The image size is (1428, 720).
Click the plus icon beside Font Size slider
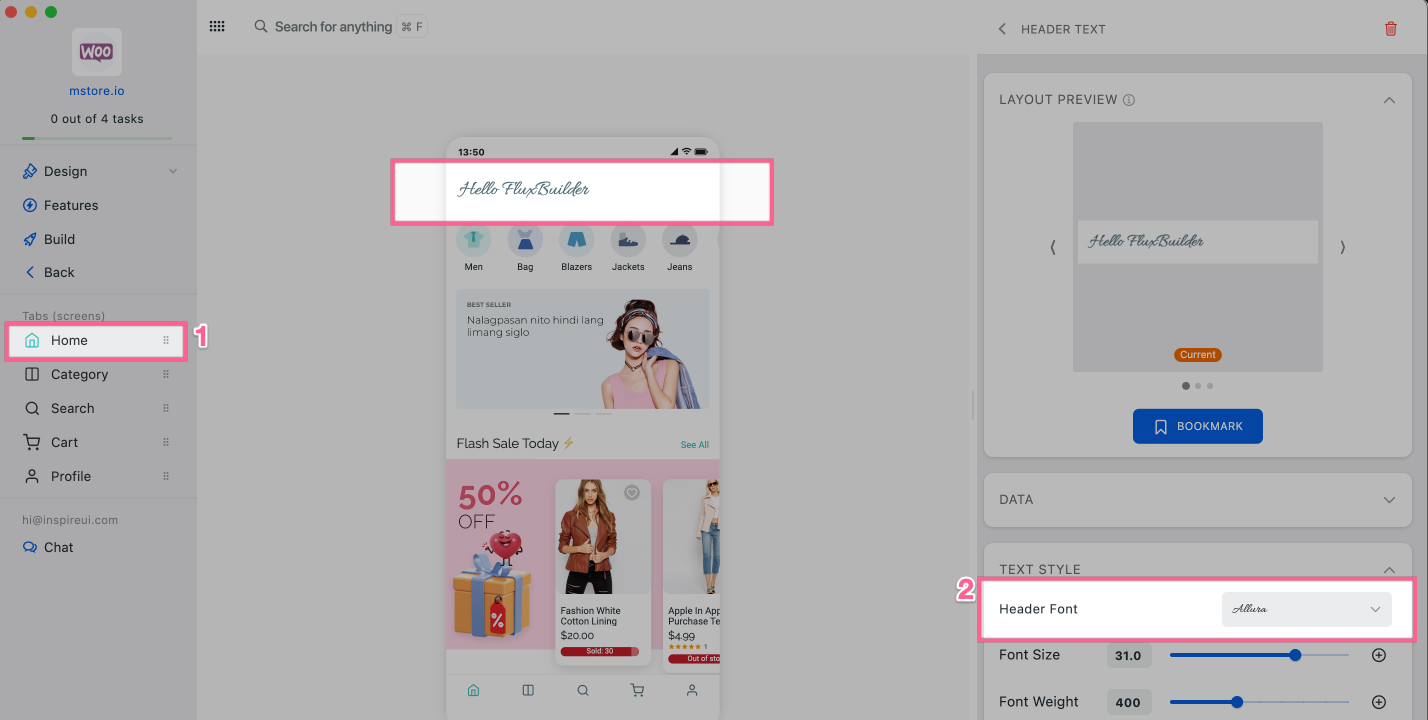pyautogui.click(x=1378, y=655)
